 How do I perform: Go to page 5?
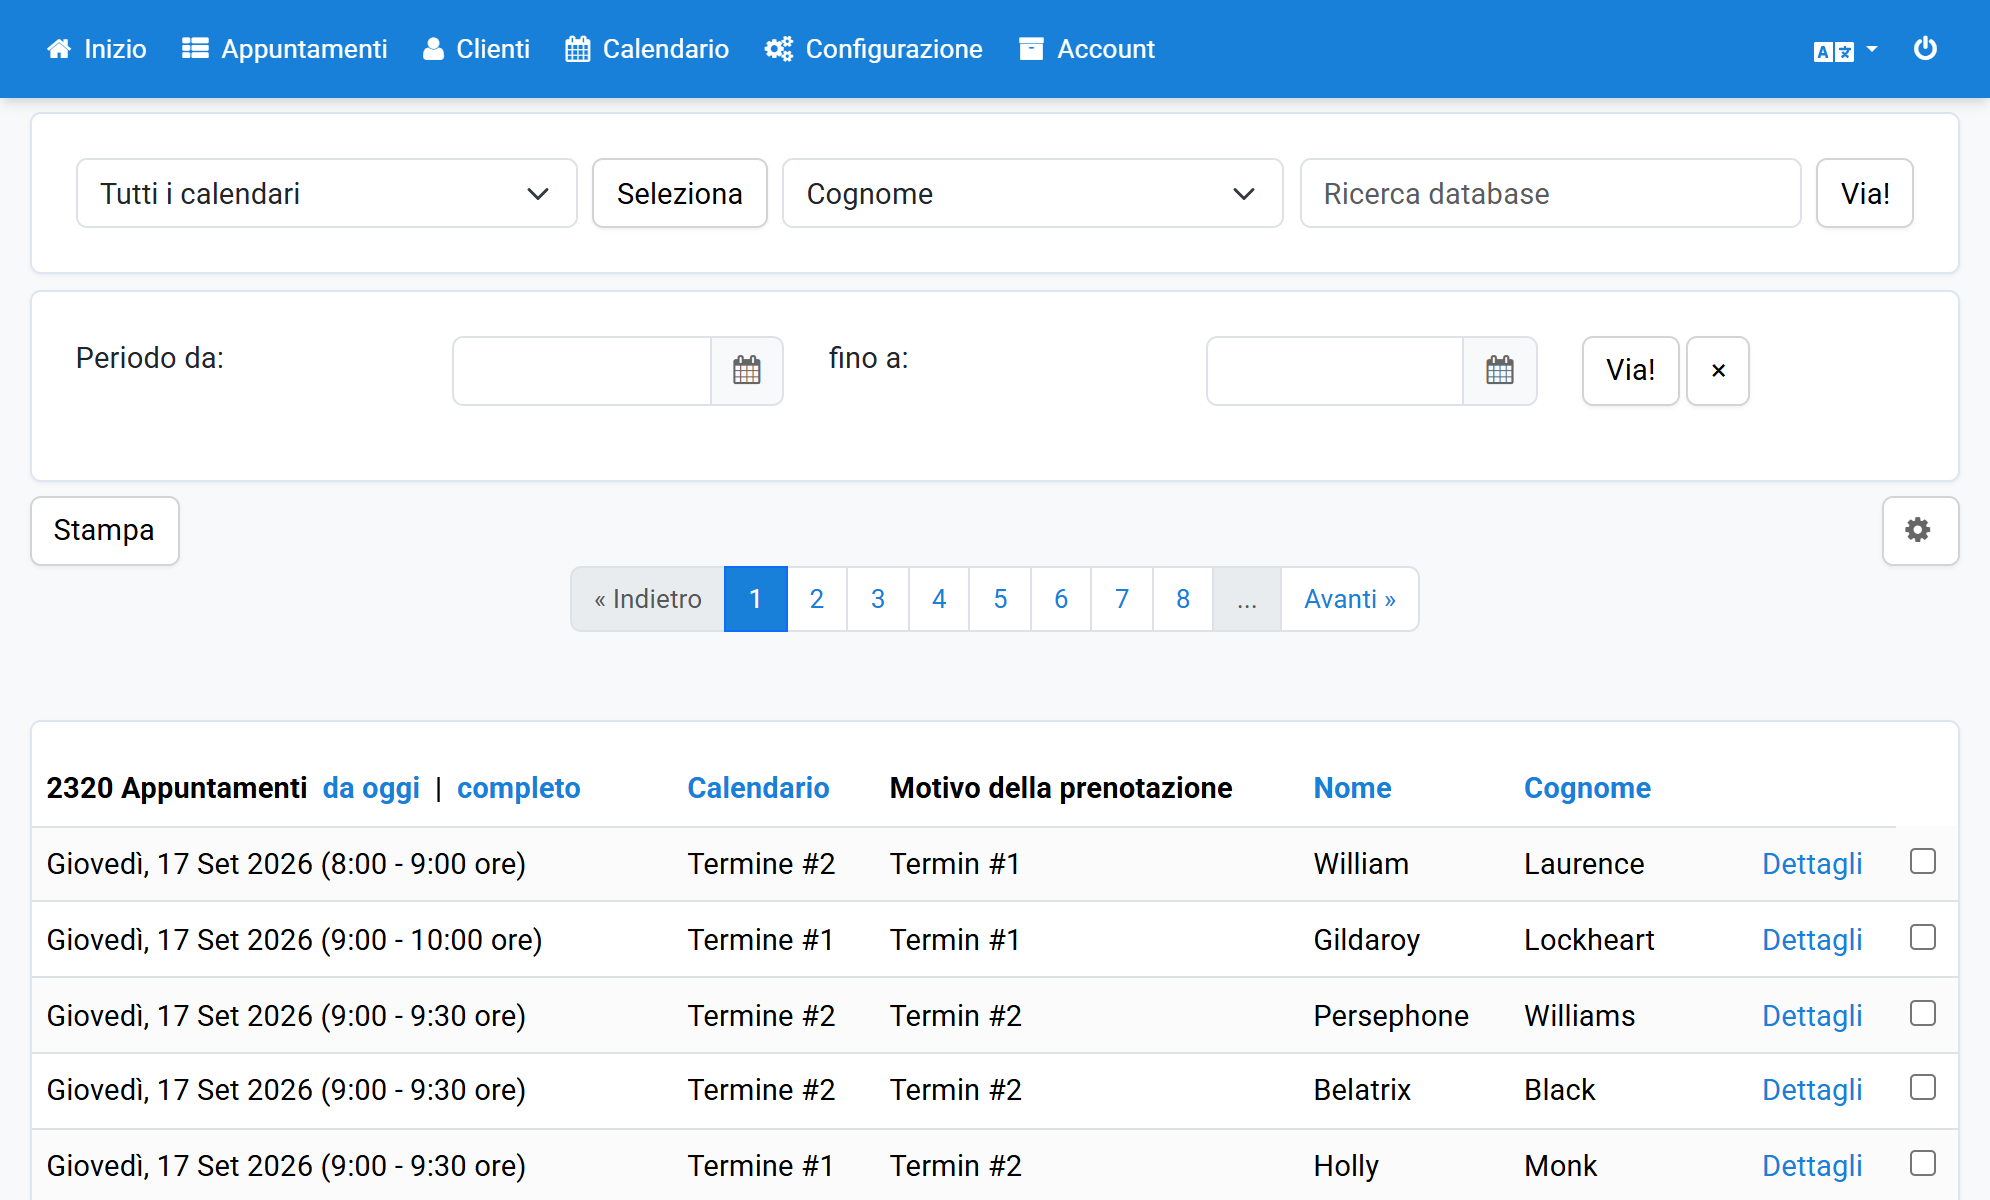tap(1000, 599)
